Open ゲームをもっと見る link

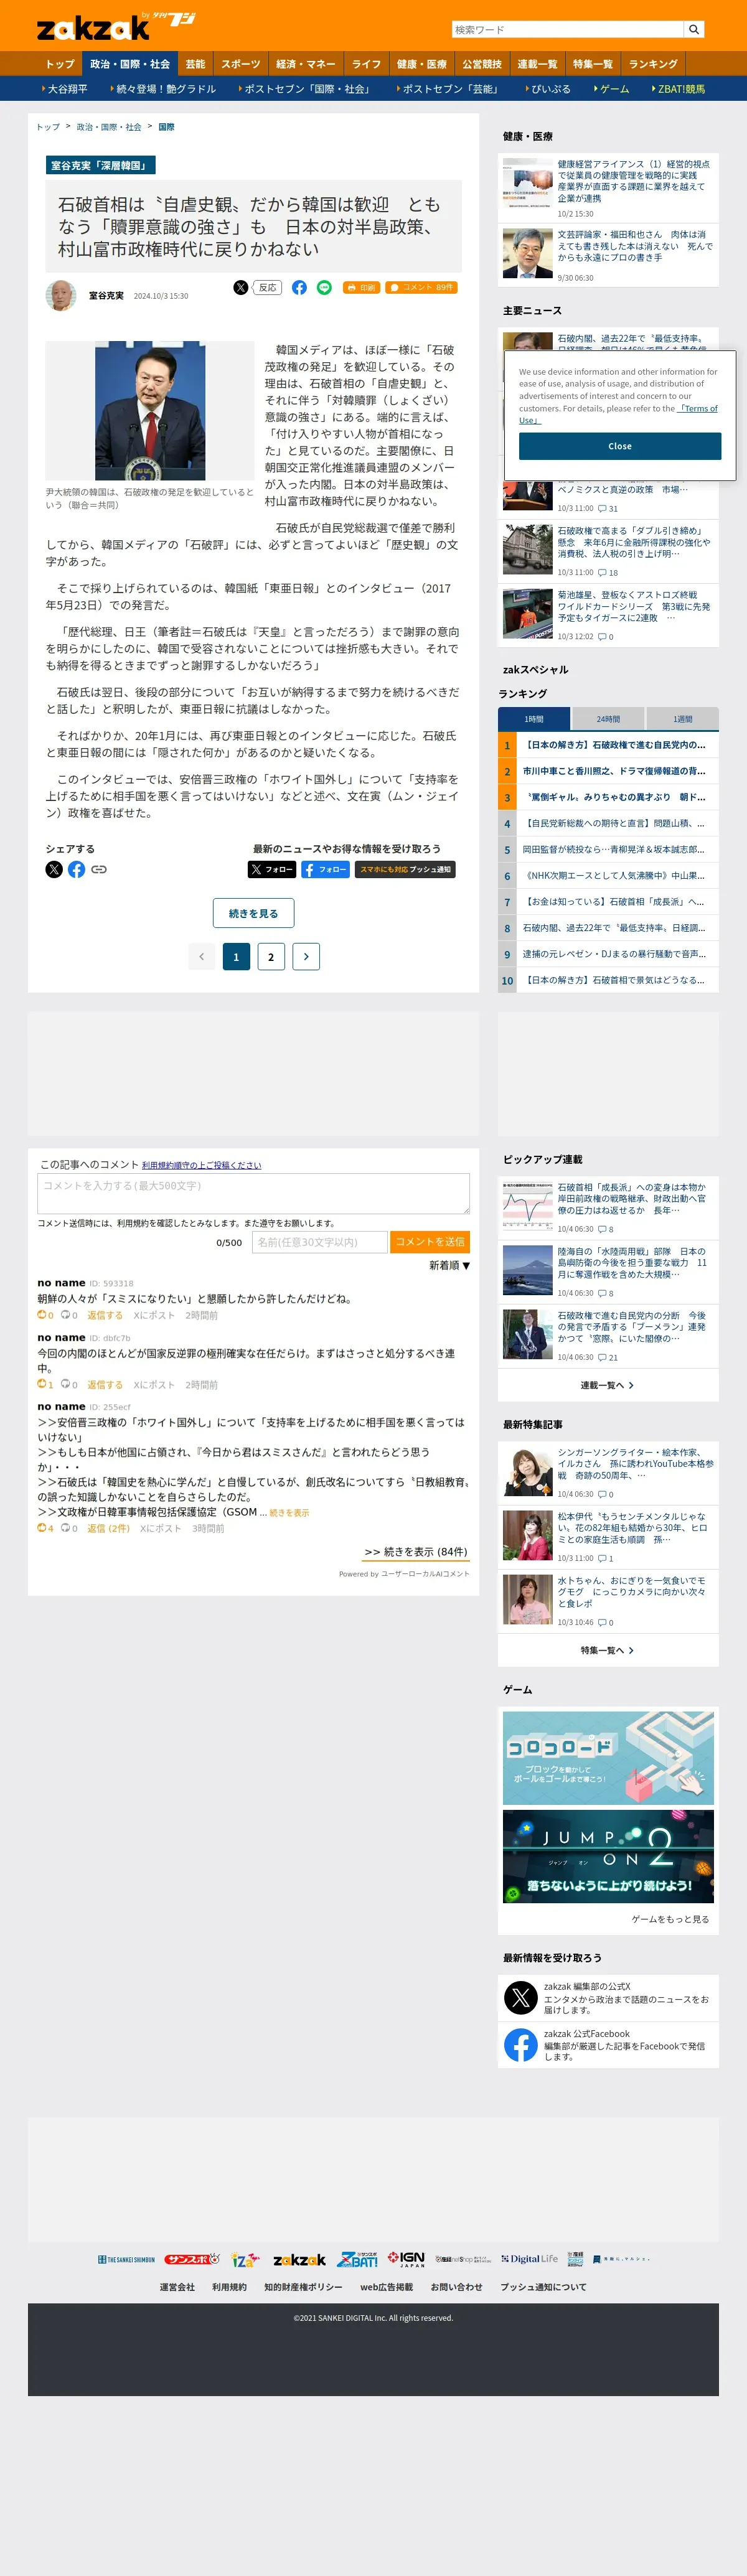tap(670, 1919)
